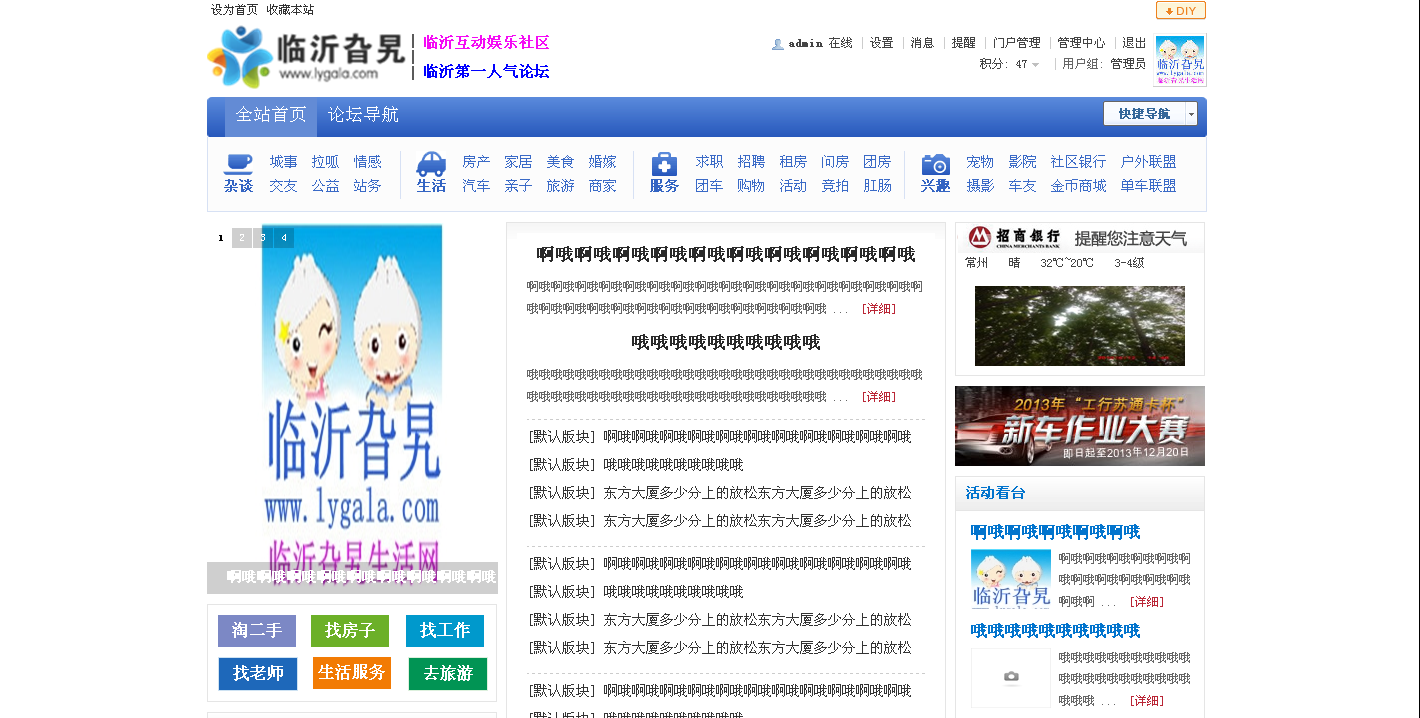Click the 新车作业大赛 banner ad
The image size is (1420, 718).
click(x=1080, y=426)
